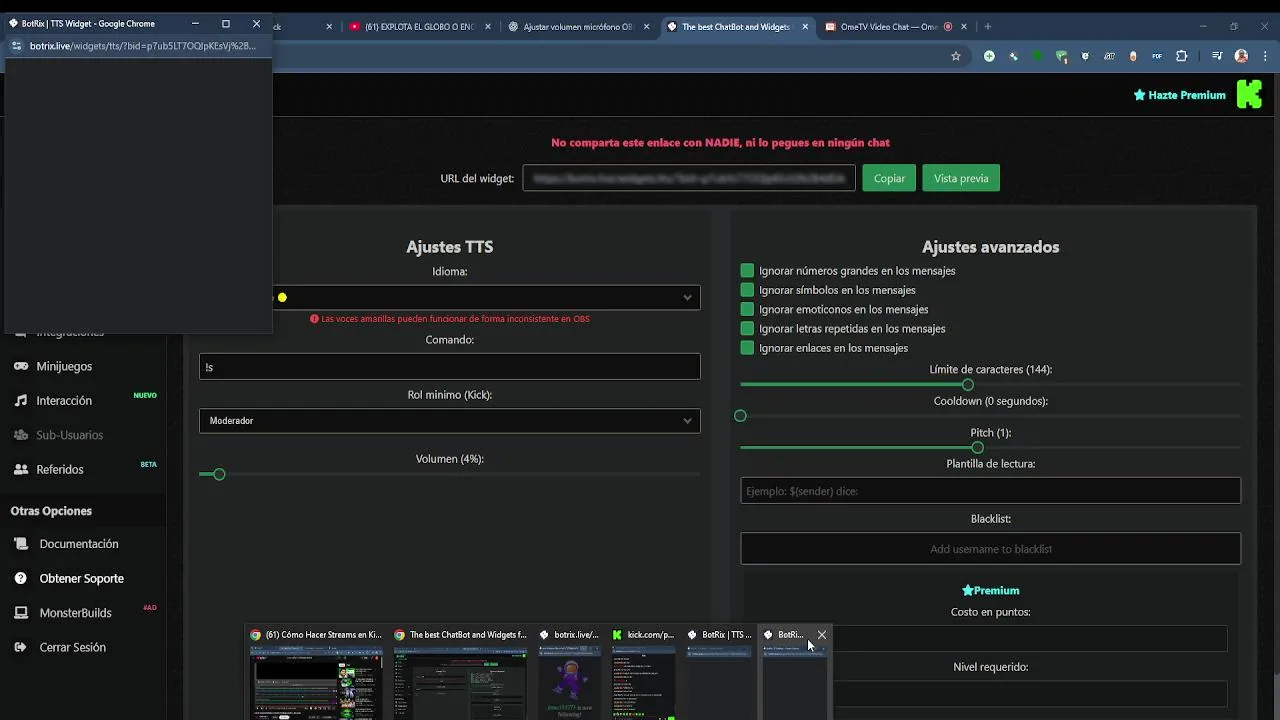
Task: Click the Obtener Soporte sidebar entry
Action: 81,578
